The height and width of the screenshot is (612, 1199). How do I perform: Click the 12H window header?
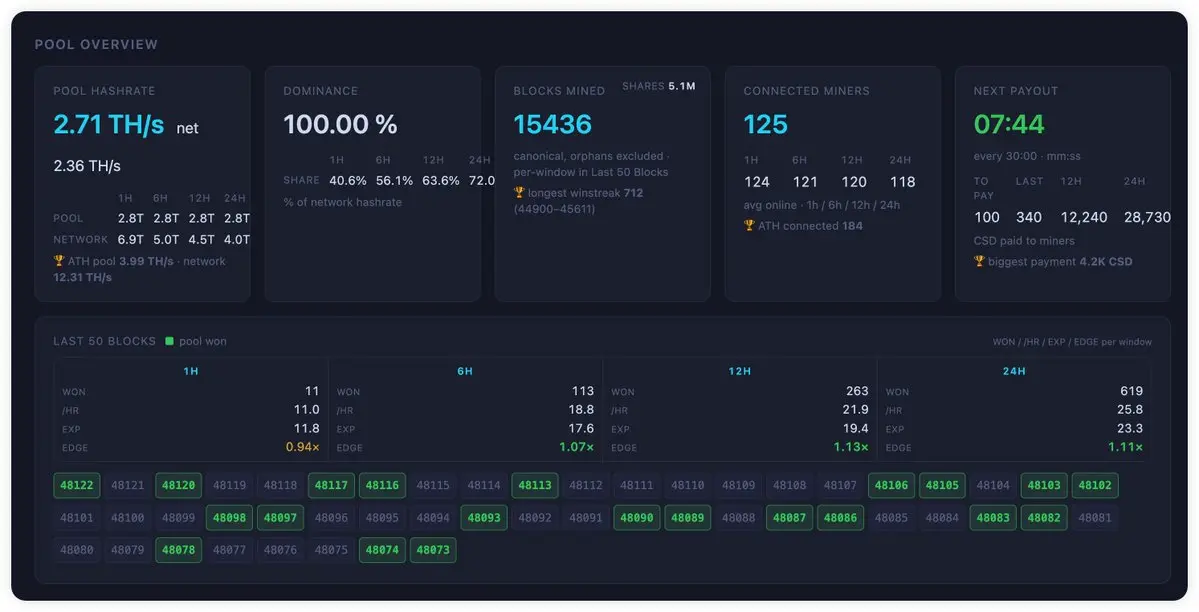pyautogui.click(x=739, y=371)
